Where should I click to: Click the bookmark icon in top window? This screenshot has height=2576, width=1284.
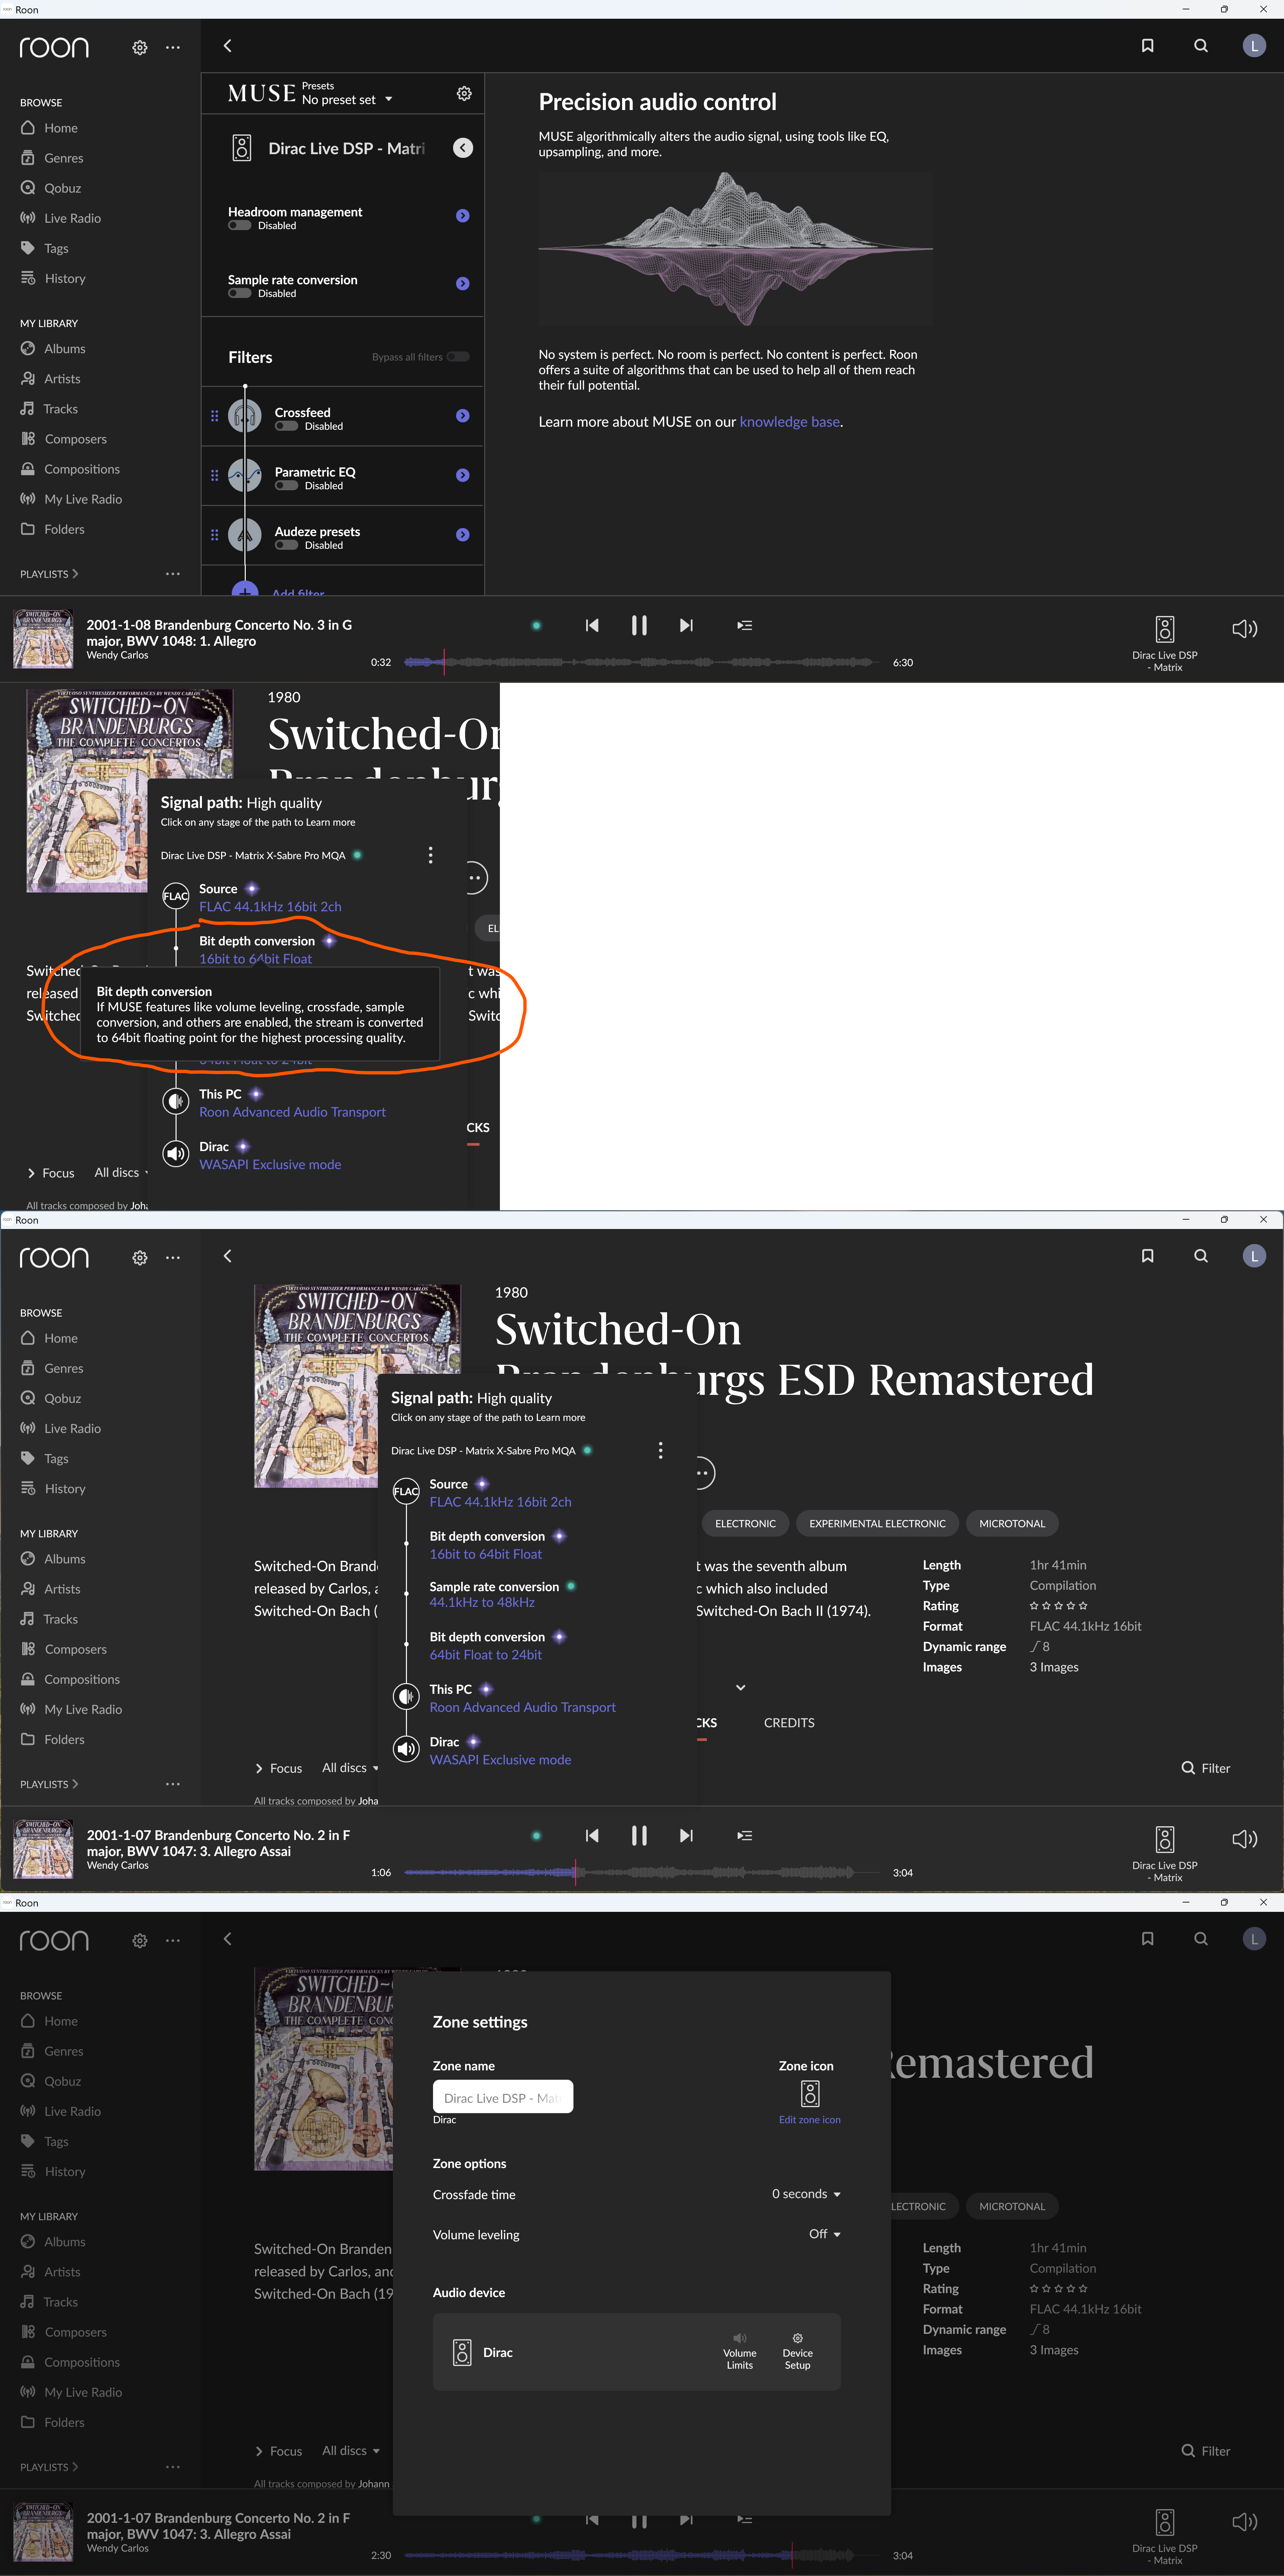point(1148,46)
